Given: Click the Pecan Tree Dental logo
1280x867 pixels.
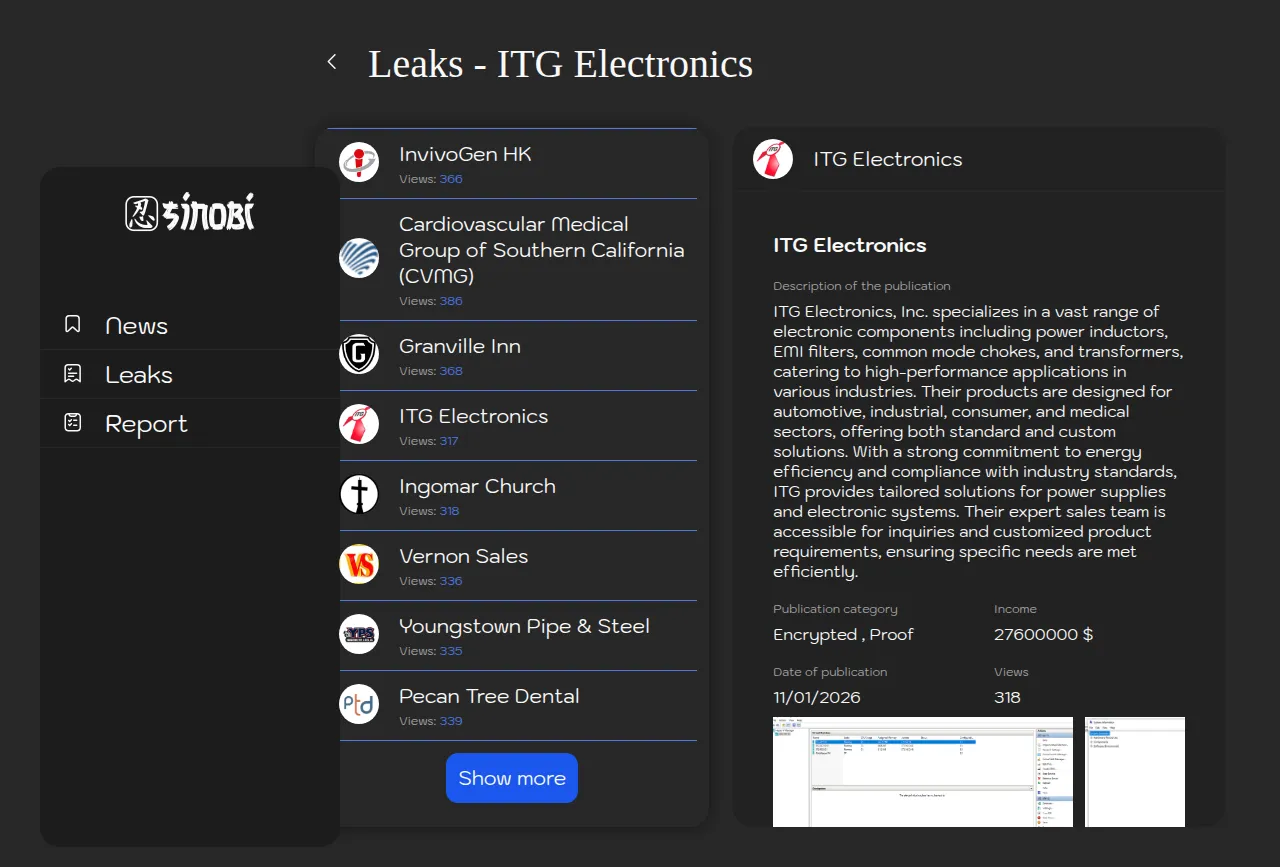Looking at the screenshot, I should tap(359, 704).
